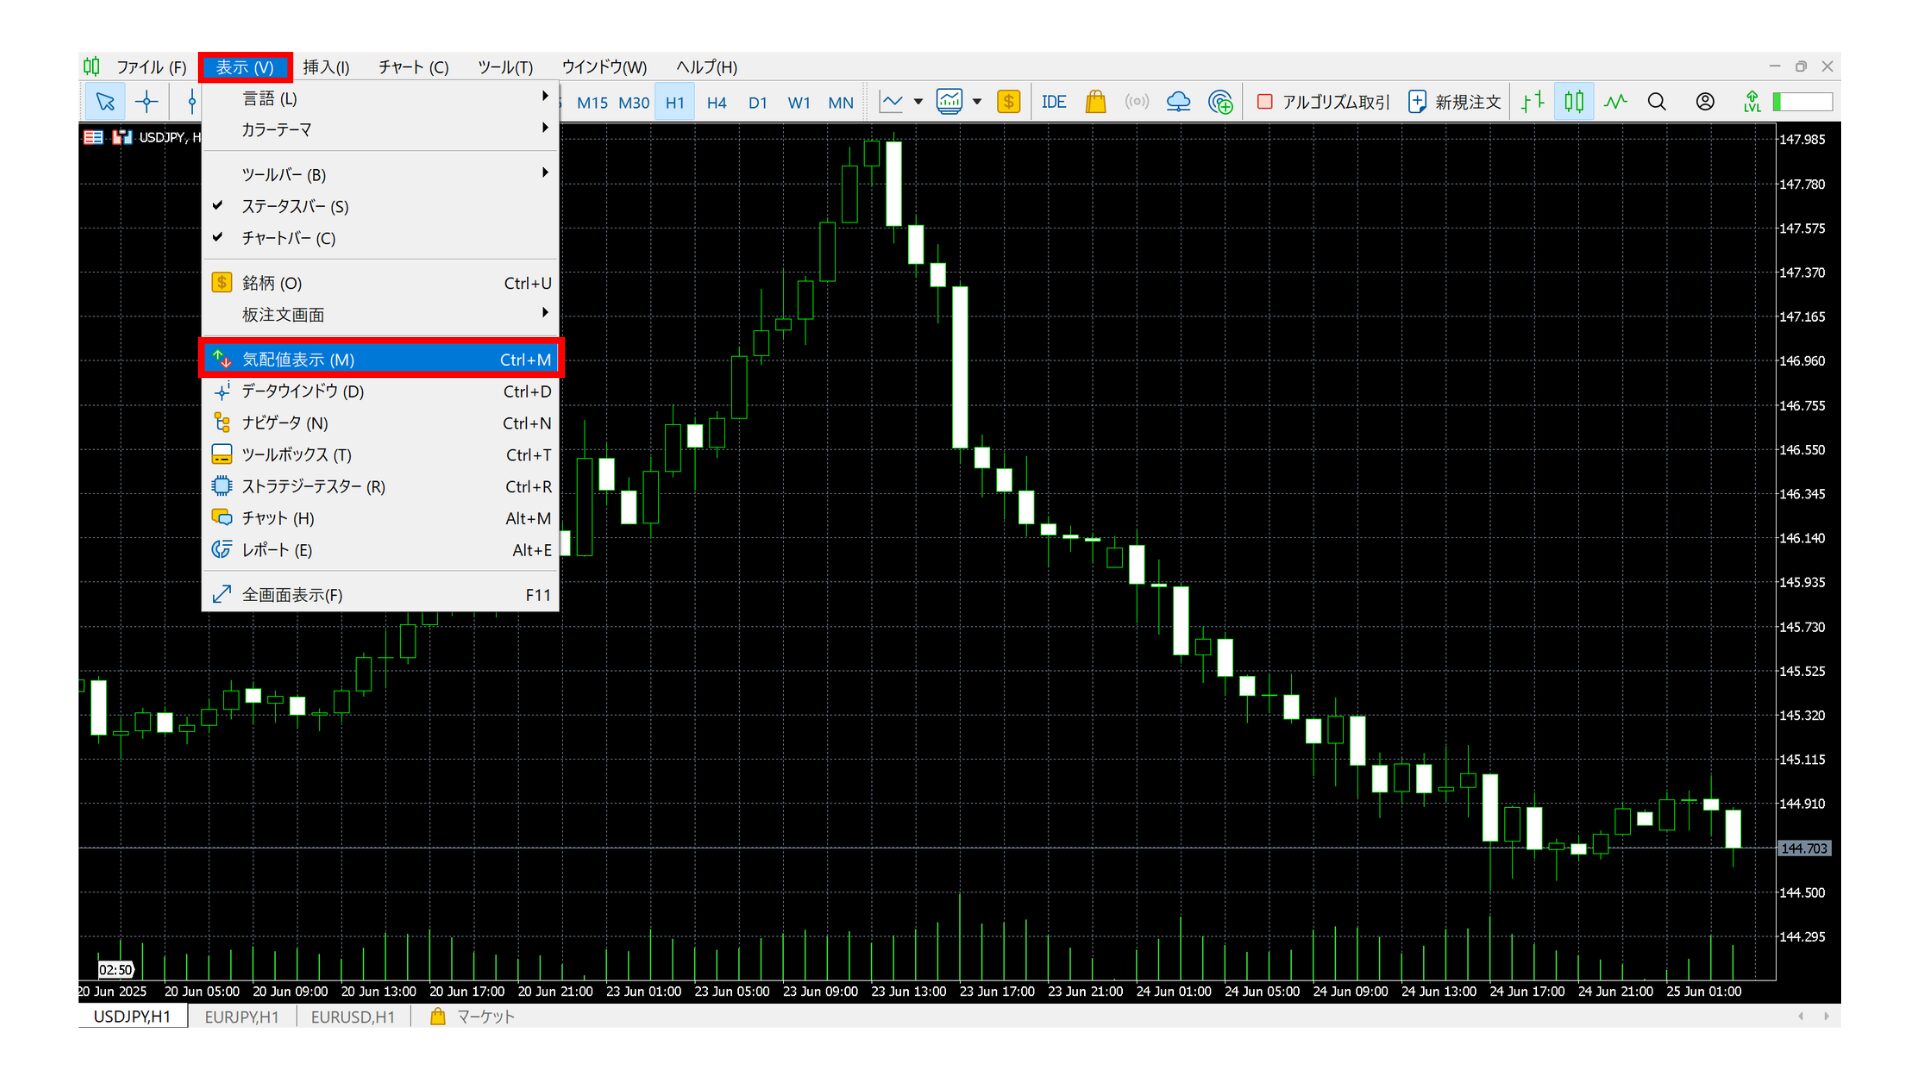Switch to the EURJPY,H1 chart tab
Viewport: 1920px width, 1080px height.
241,1017
